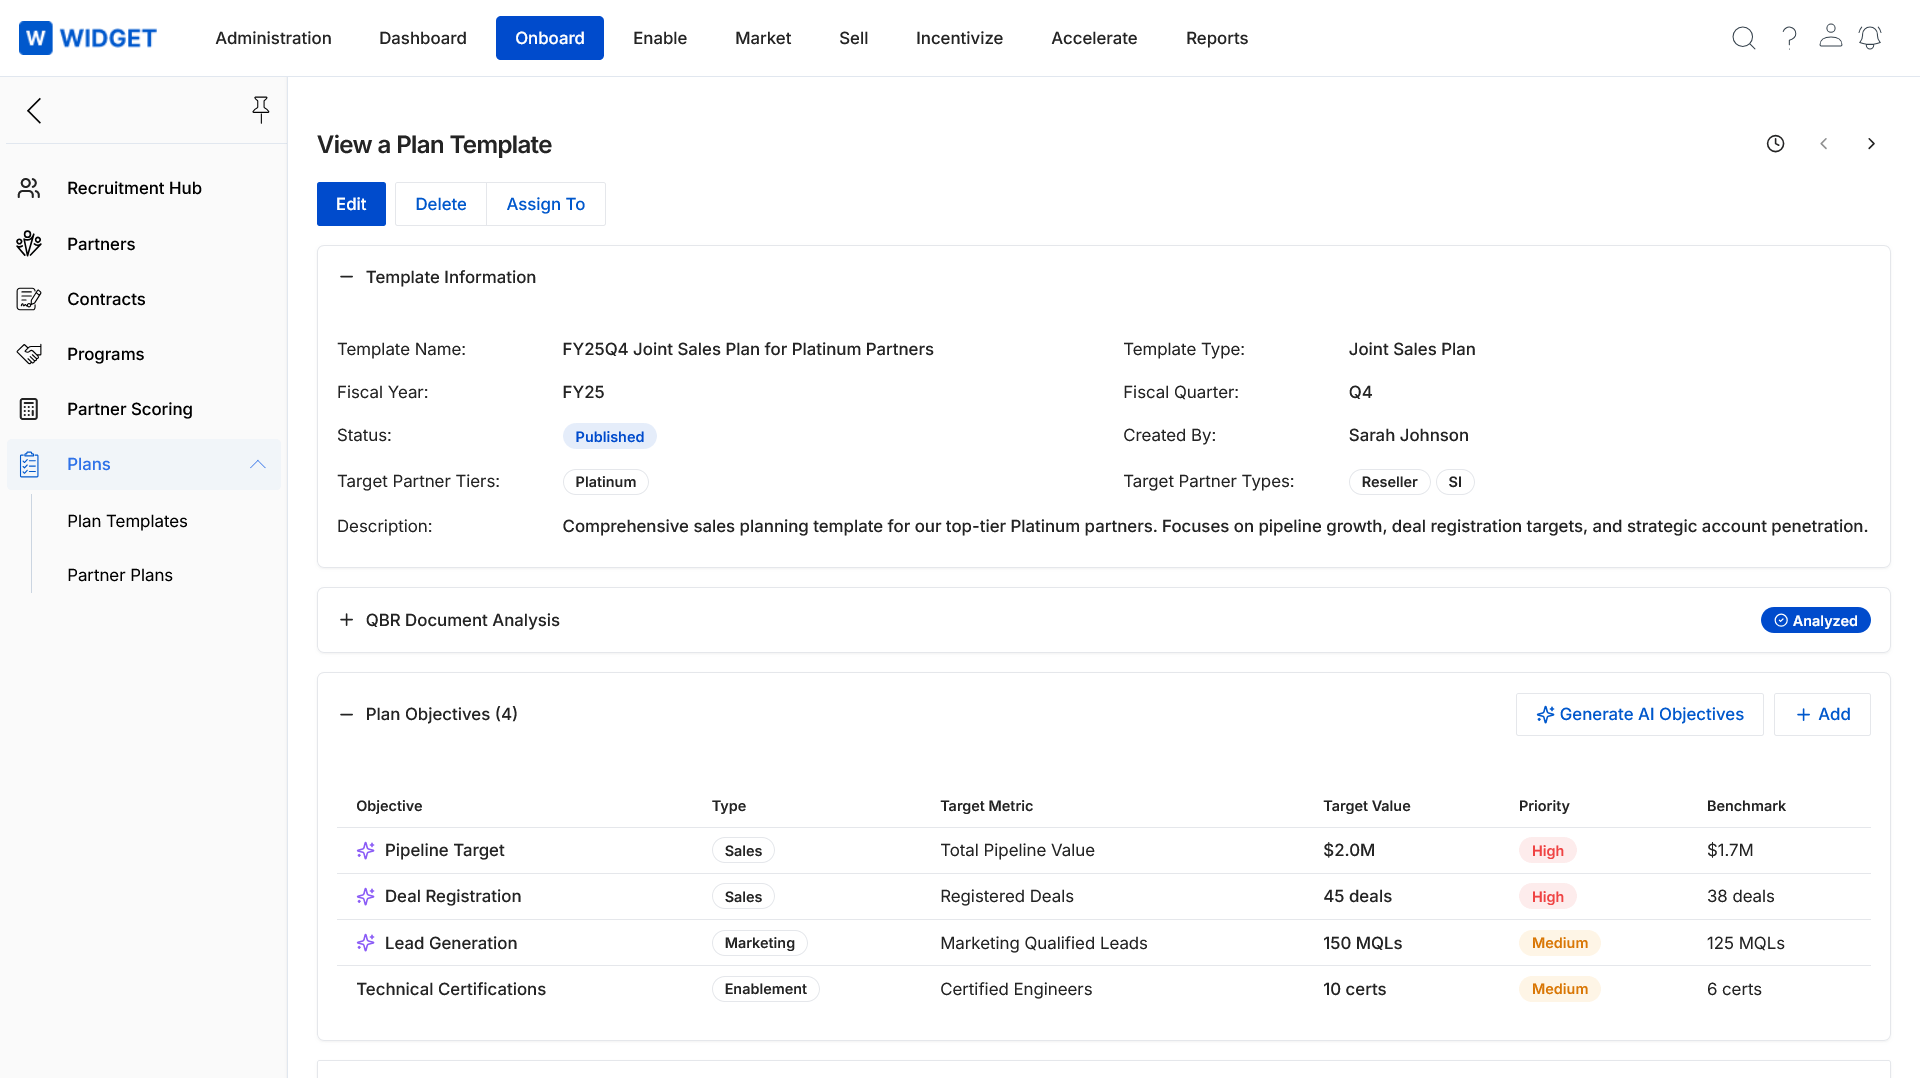Click the Reseller partner type tag

click(1389, 482)
